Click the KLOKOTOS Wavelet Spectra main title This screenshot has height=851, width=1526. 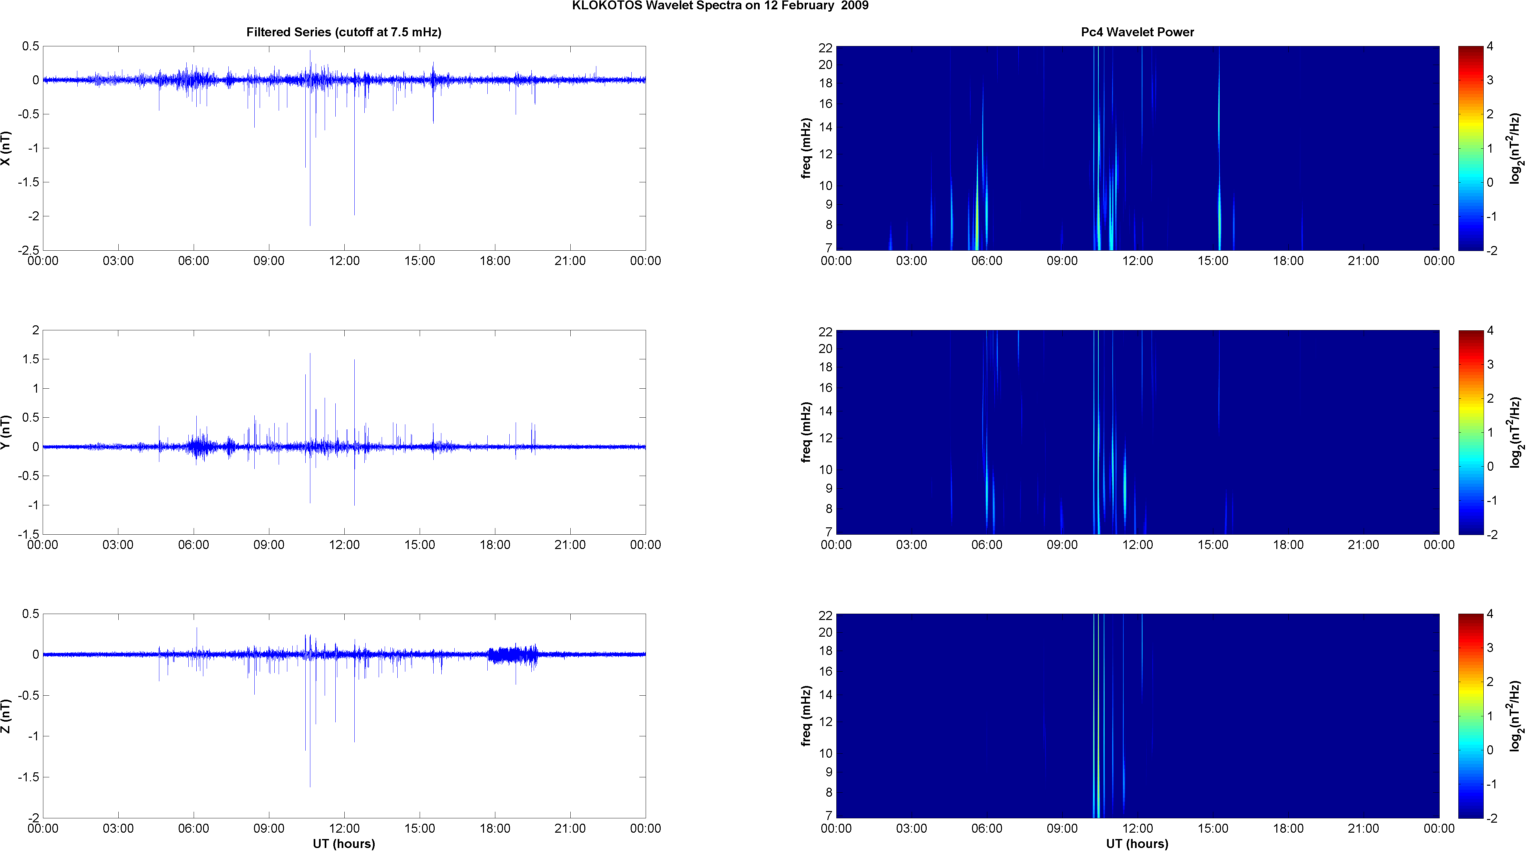tap(719, 6)
